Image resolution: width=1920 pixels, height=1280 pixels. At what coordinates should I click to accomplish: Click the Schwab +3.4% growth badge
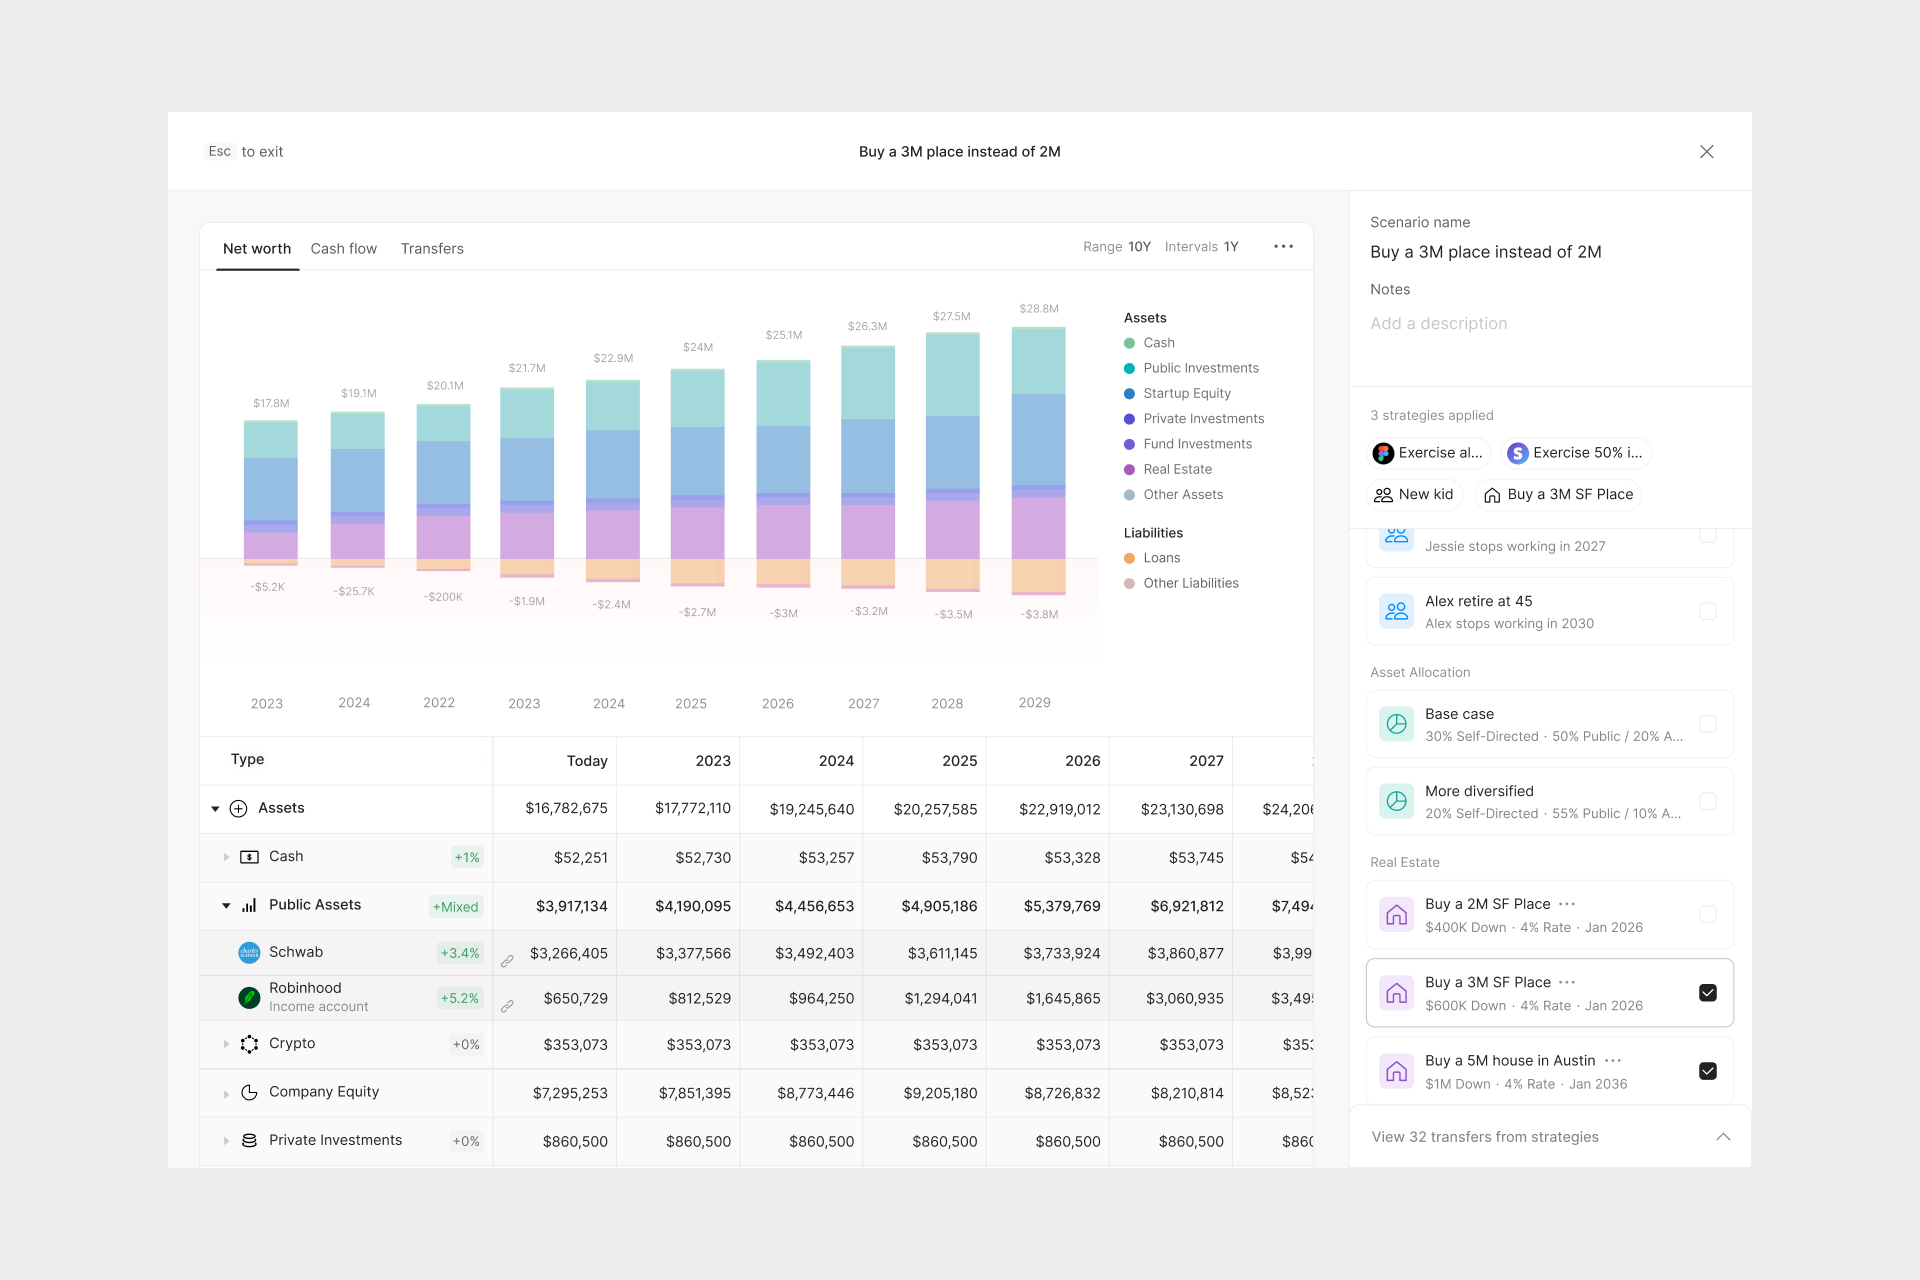point(460,953)
